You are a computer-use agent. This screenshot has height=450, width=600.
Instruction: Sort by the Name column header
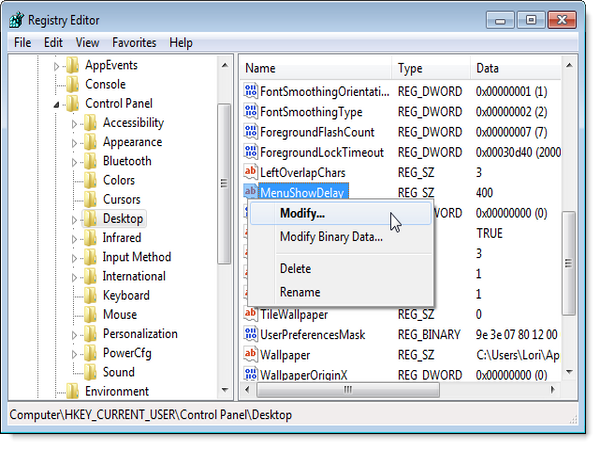coord(314,68)
